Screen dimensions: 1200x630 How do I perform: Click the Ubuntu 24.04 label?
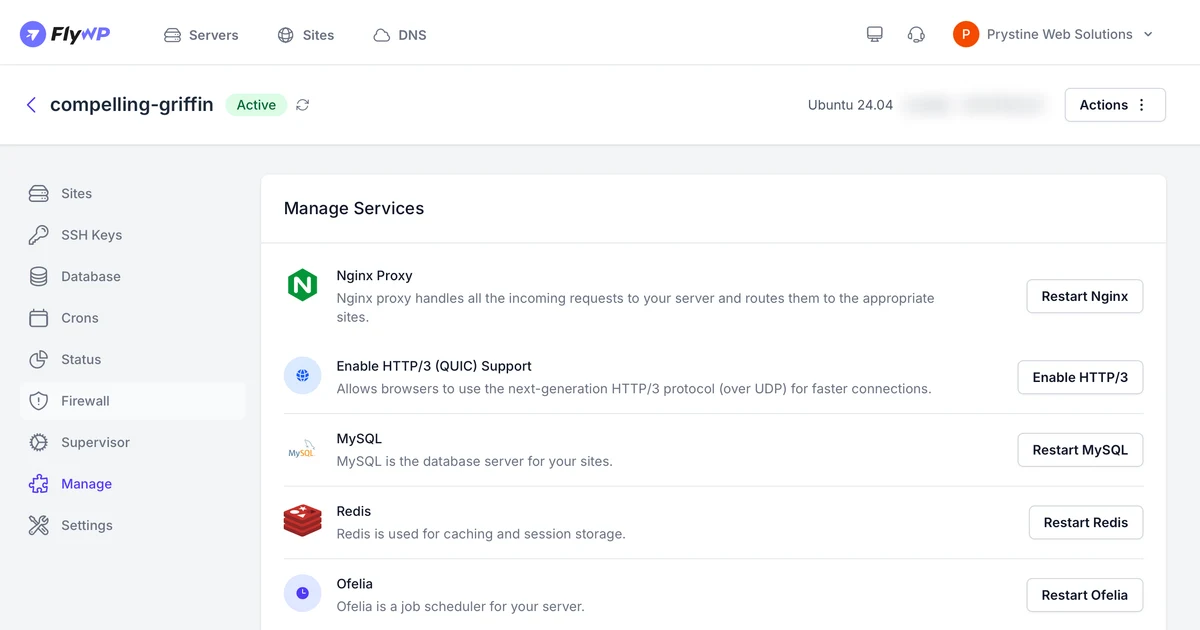850,105
